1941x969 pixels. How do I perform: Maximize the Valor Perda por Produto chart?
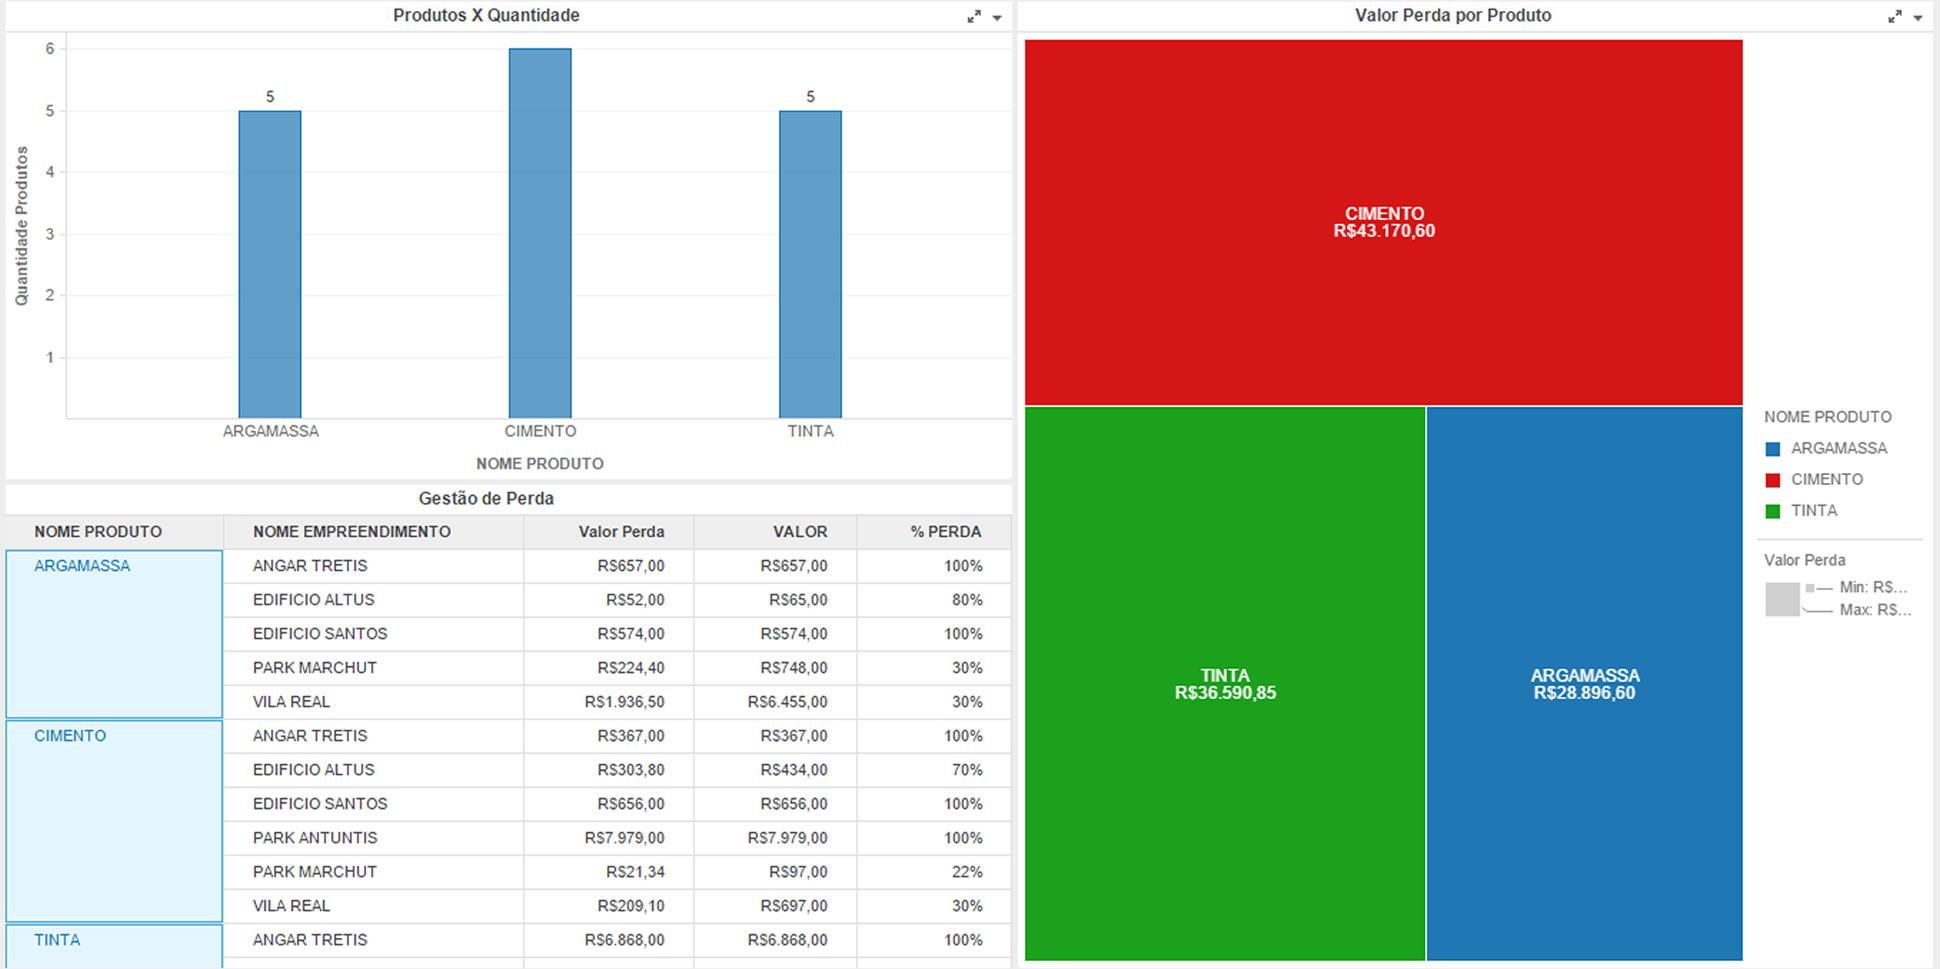click(1894, 17)
